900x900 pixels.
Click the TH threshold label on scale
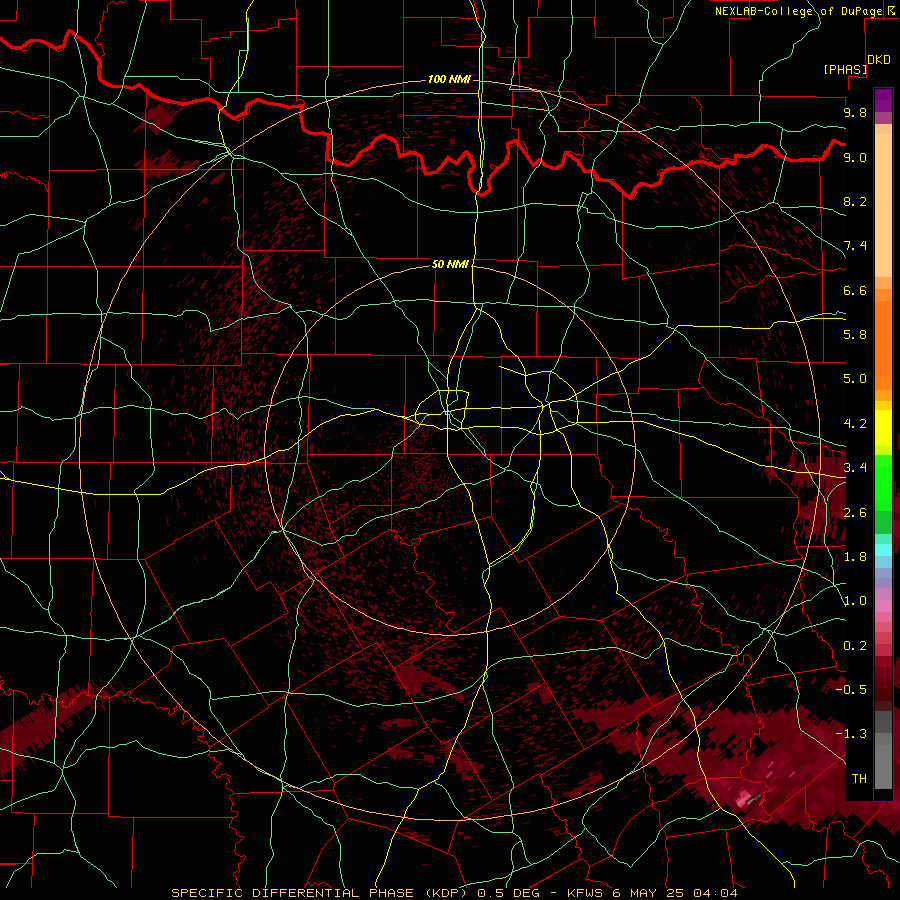click(x=859, y=779)
